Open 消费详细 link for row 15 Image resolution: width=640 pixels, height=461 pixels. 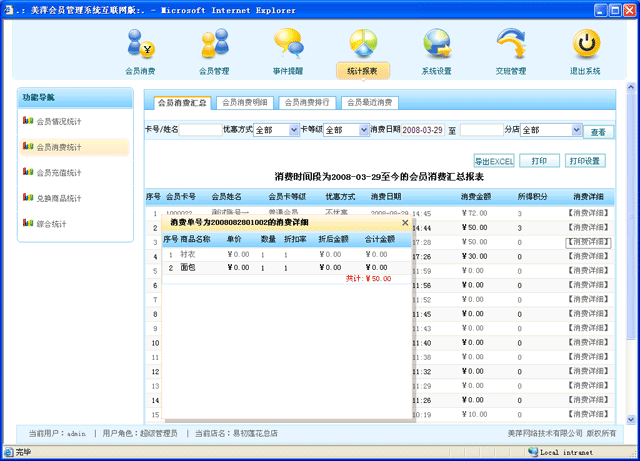588,414
